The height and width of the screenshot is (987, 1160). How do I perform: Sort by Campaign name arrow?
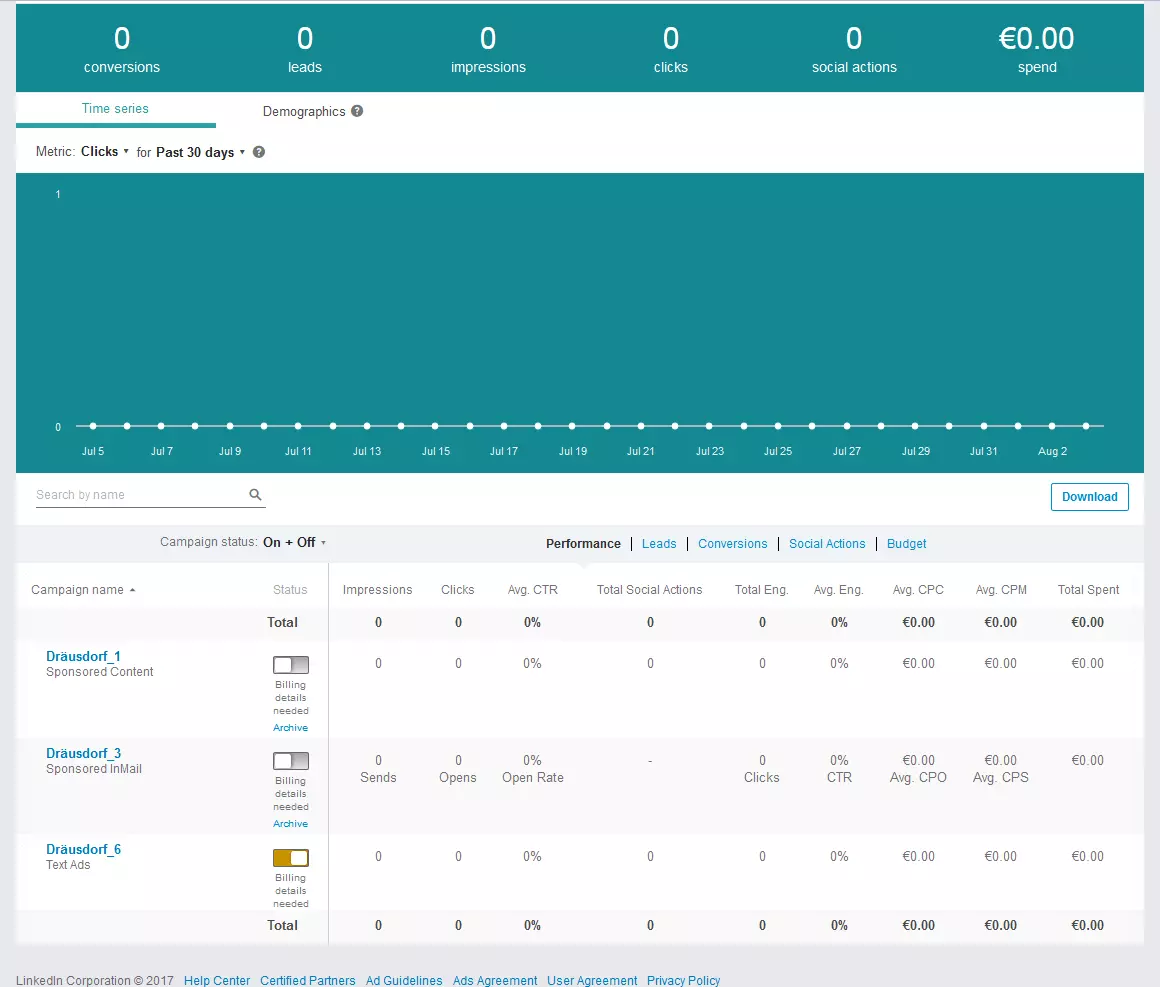(132, 590)
